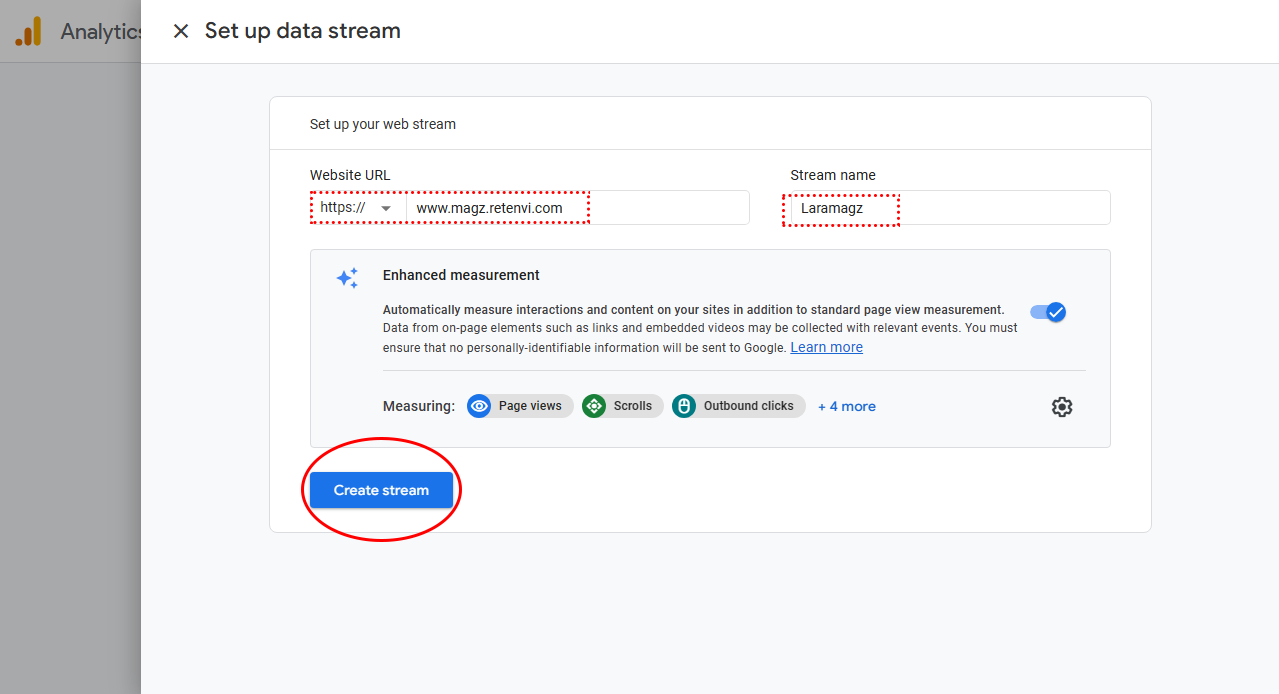
Task: Click the Google Analytics logo
Action: 28,31
